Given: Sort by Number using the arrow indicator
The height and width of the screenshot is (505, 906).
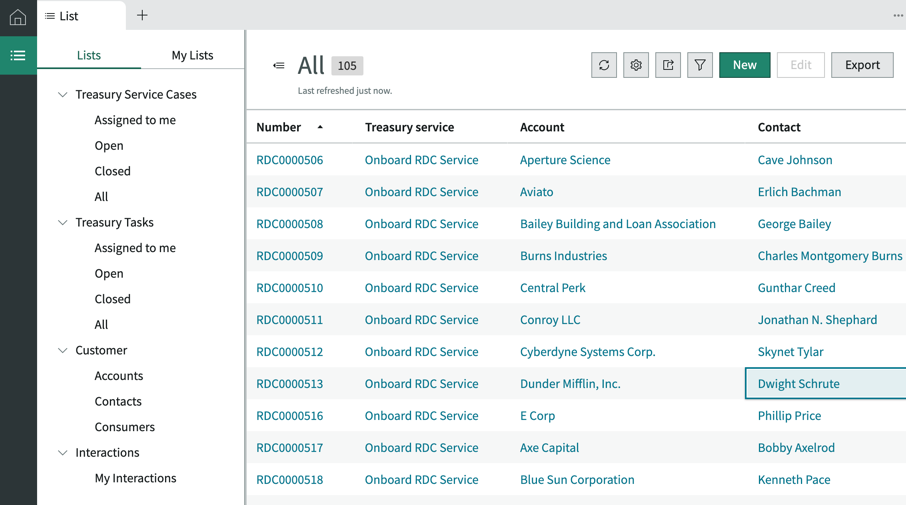Looking at the screenshot, I should click(320, 127).
